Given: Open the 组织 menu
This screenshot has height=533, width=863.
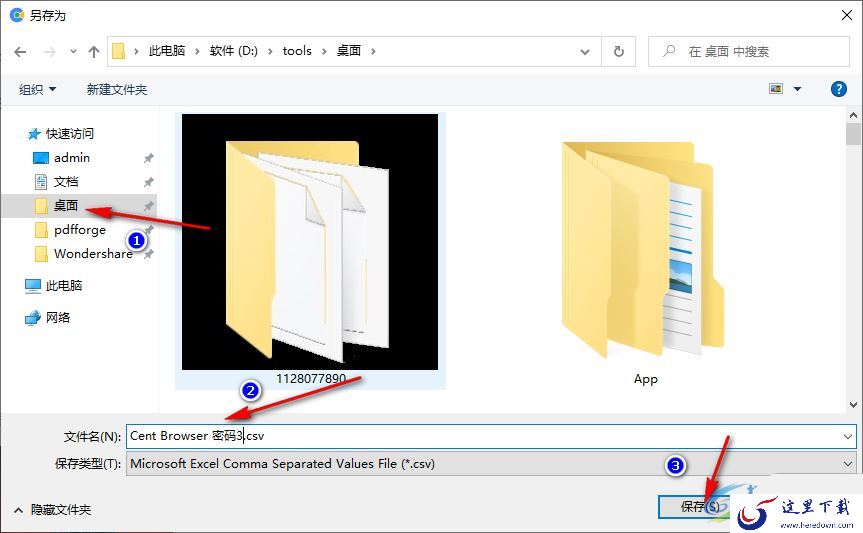Looking at the screenshot, I should coord(37,89).
